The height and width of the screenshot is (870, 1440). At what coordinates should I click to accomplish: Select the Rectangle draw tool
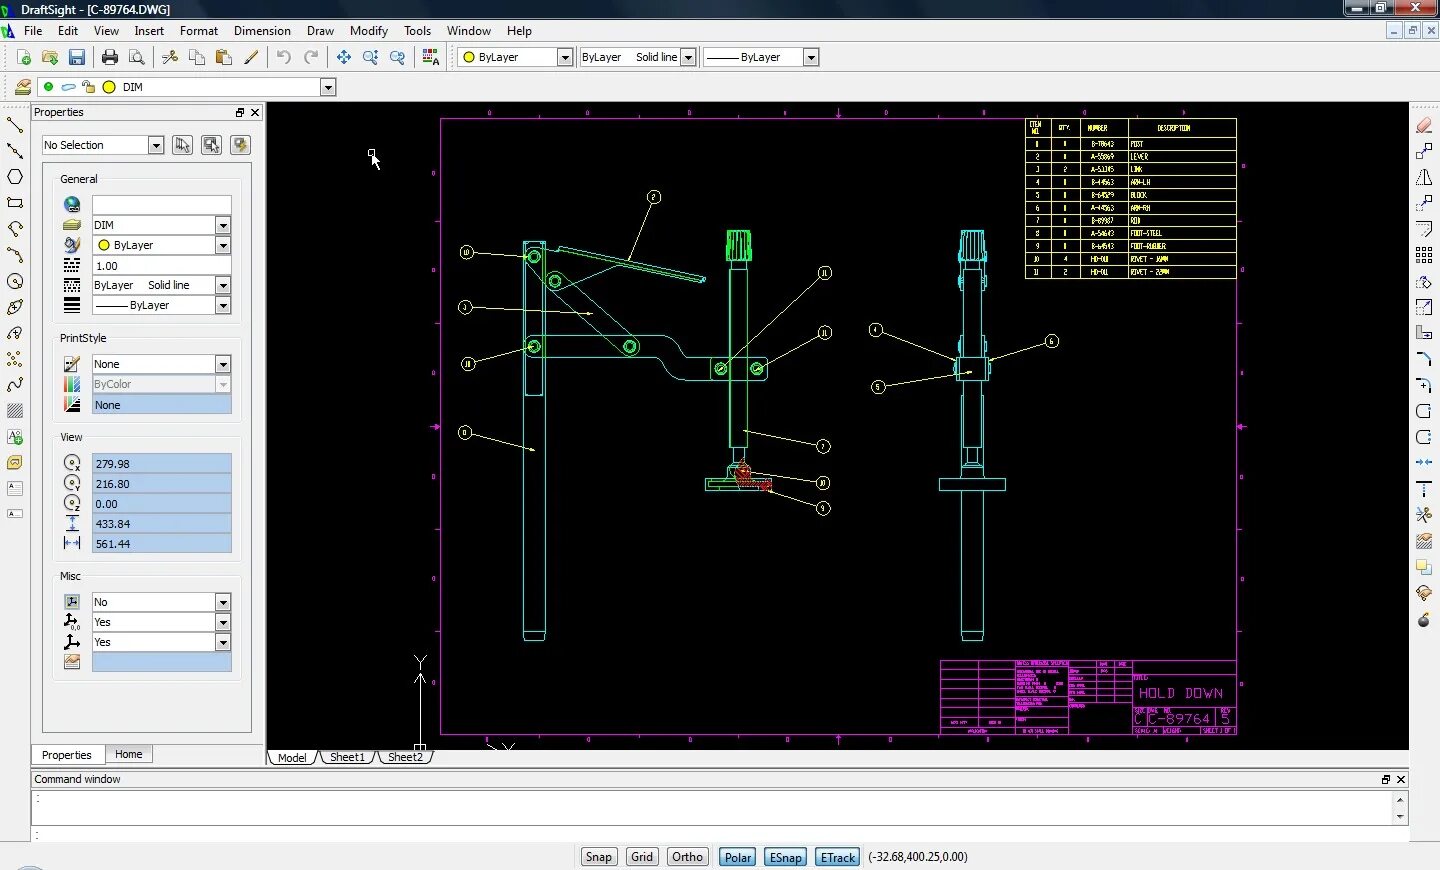[x=14, y=203]
